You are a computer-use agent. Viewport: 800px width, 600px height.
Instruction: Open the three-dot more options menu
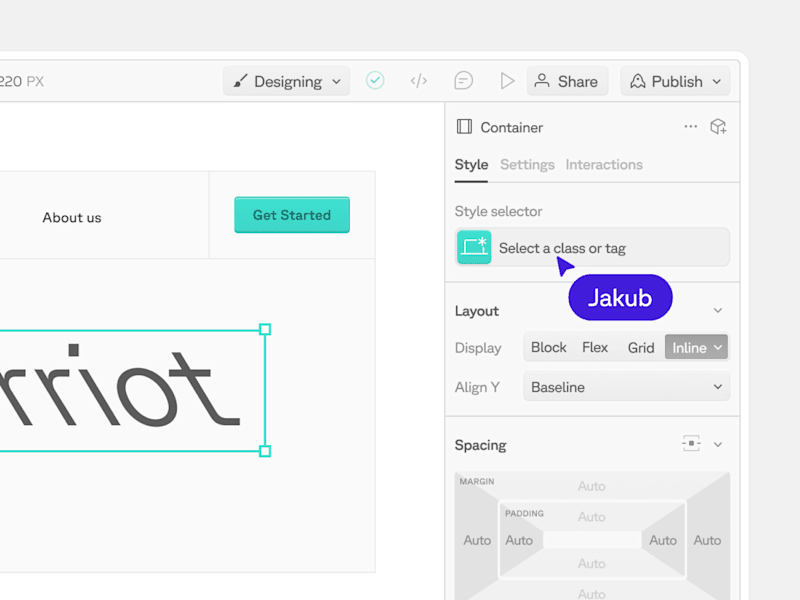tap(690, 126)
